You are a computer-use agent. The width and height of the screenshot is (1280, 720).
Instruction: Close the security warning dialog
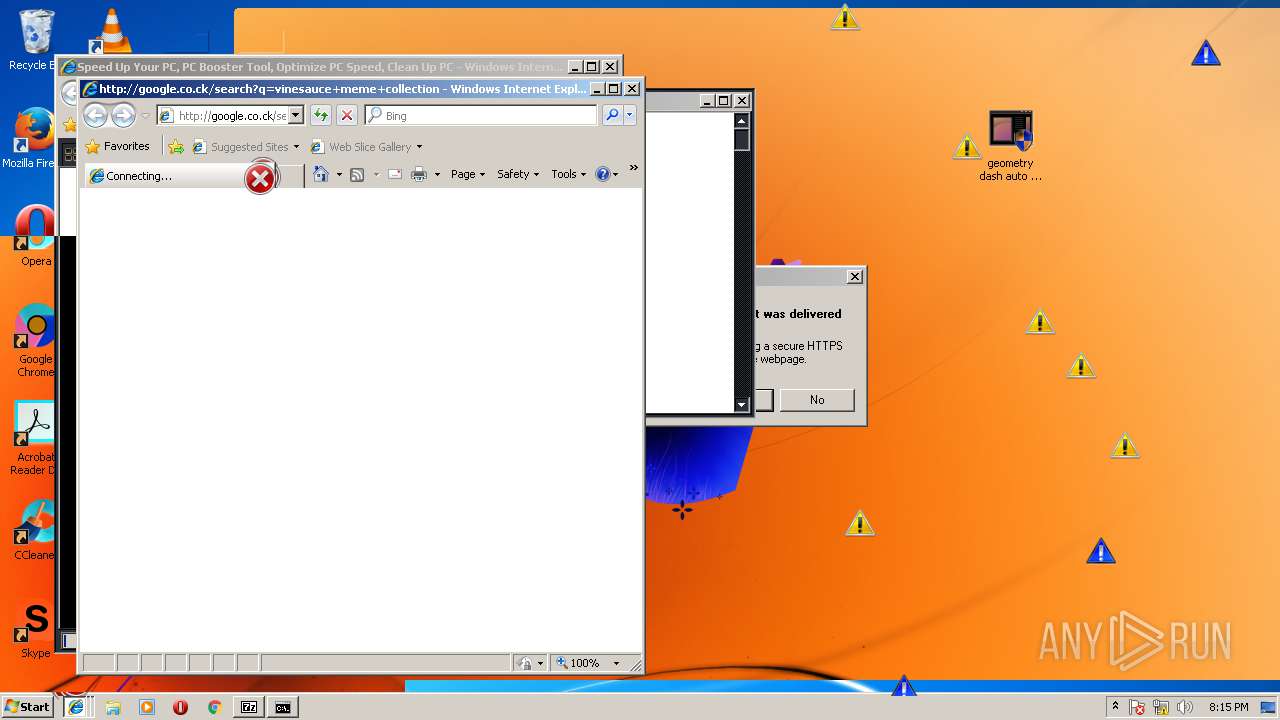(854, 276)
